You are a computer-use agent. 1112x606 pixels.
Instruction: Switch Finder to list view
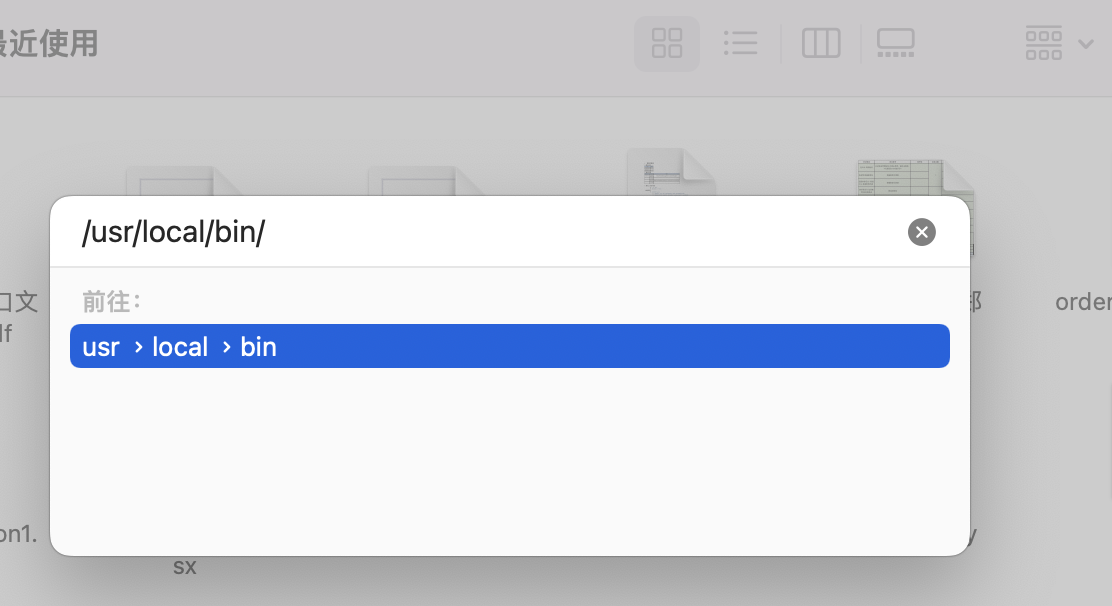[x=740, y=43]
